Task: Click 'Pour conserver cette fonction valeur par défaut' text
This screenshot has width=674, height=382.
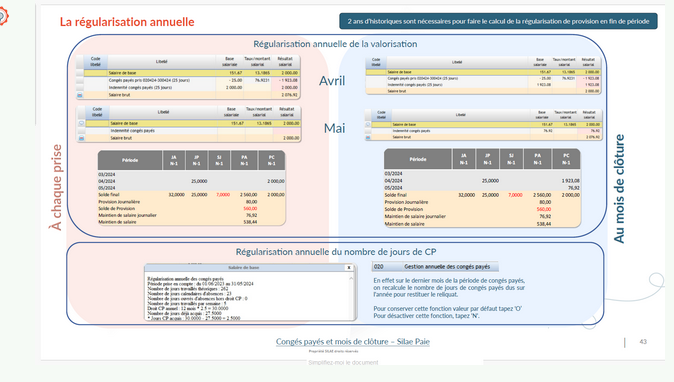Action: (447, 309)
